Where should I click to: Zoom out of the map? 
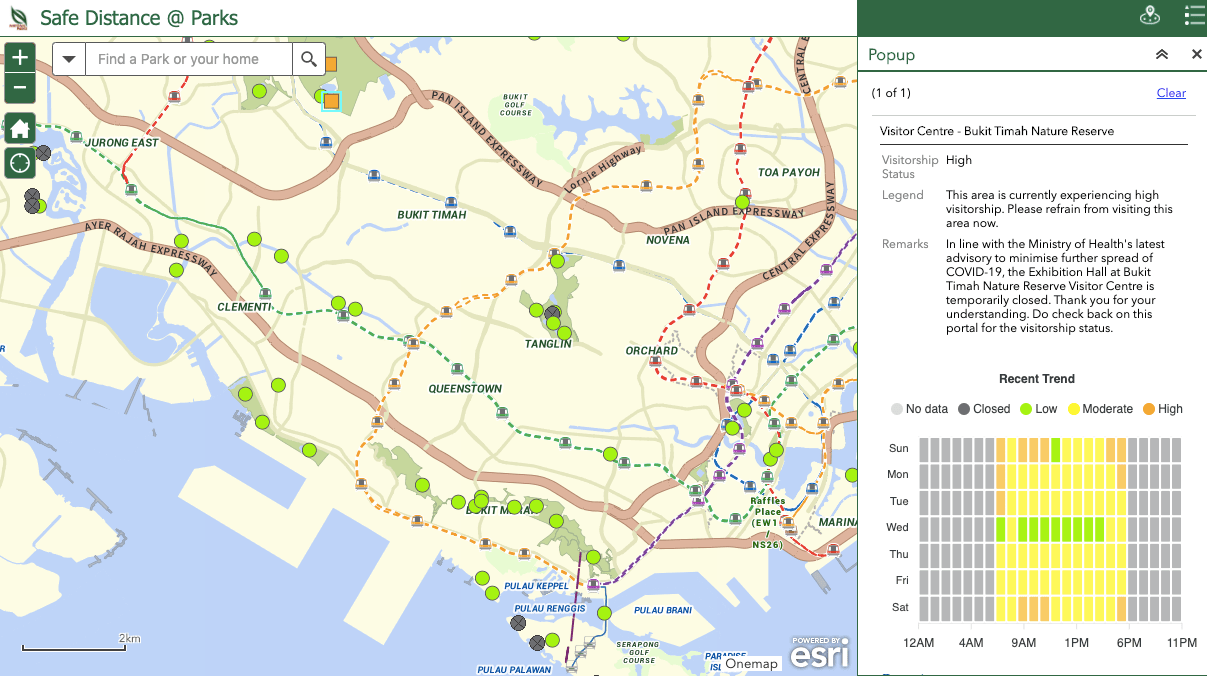click(20, 89)
